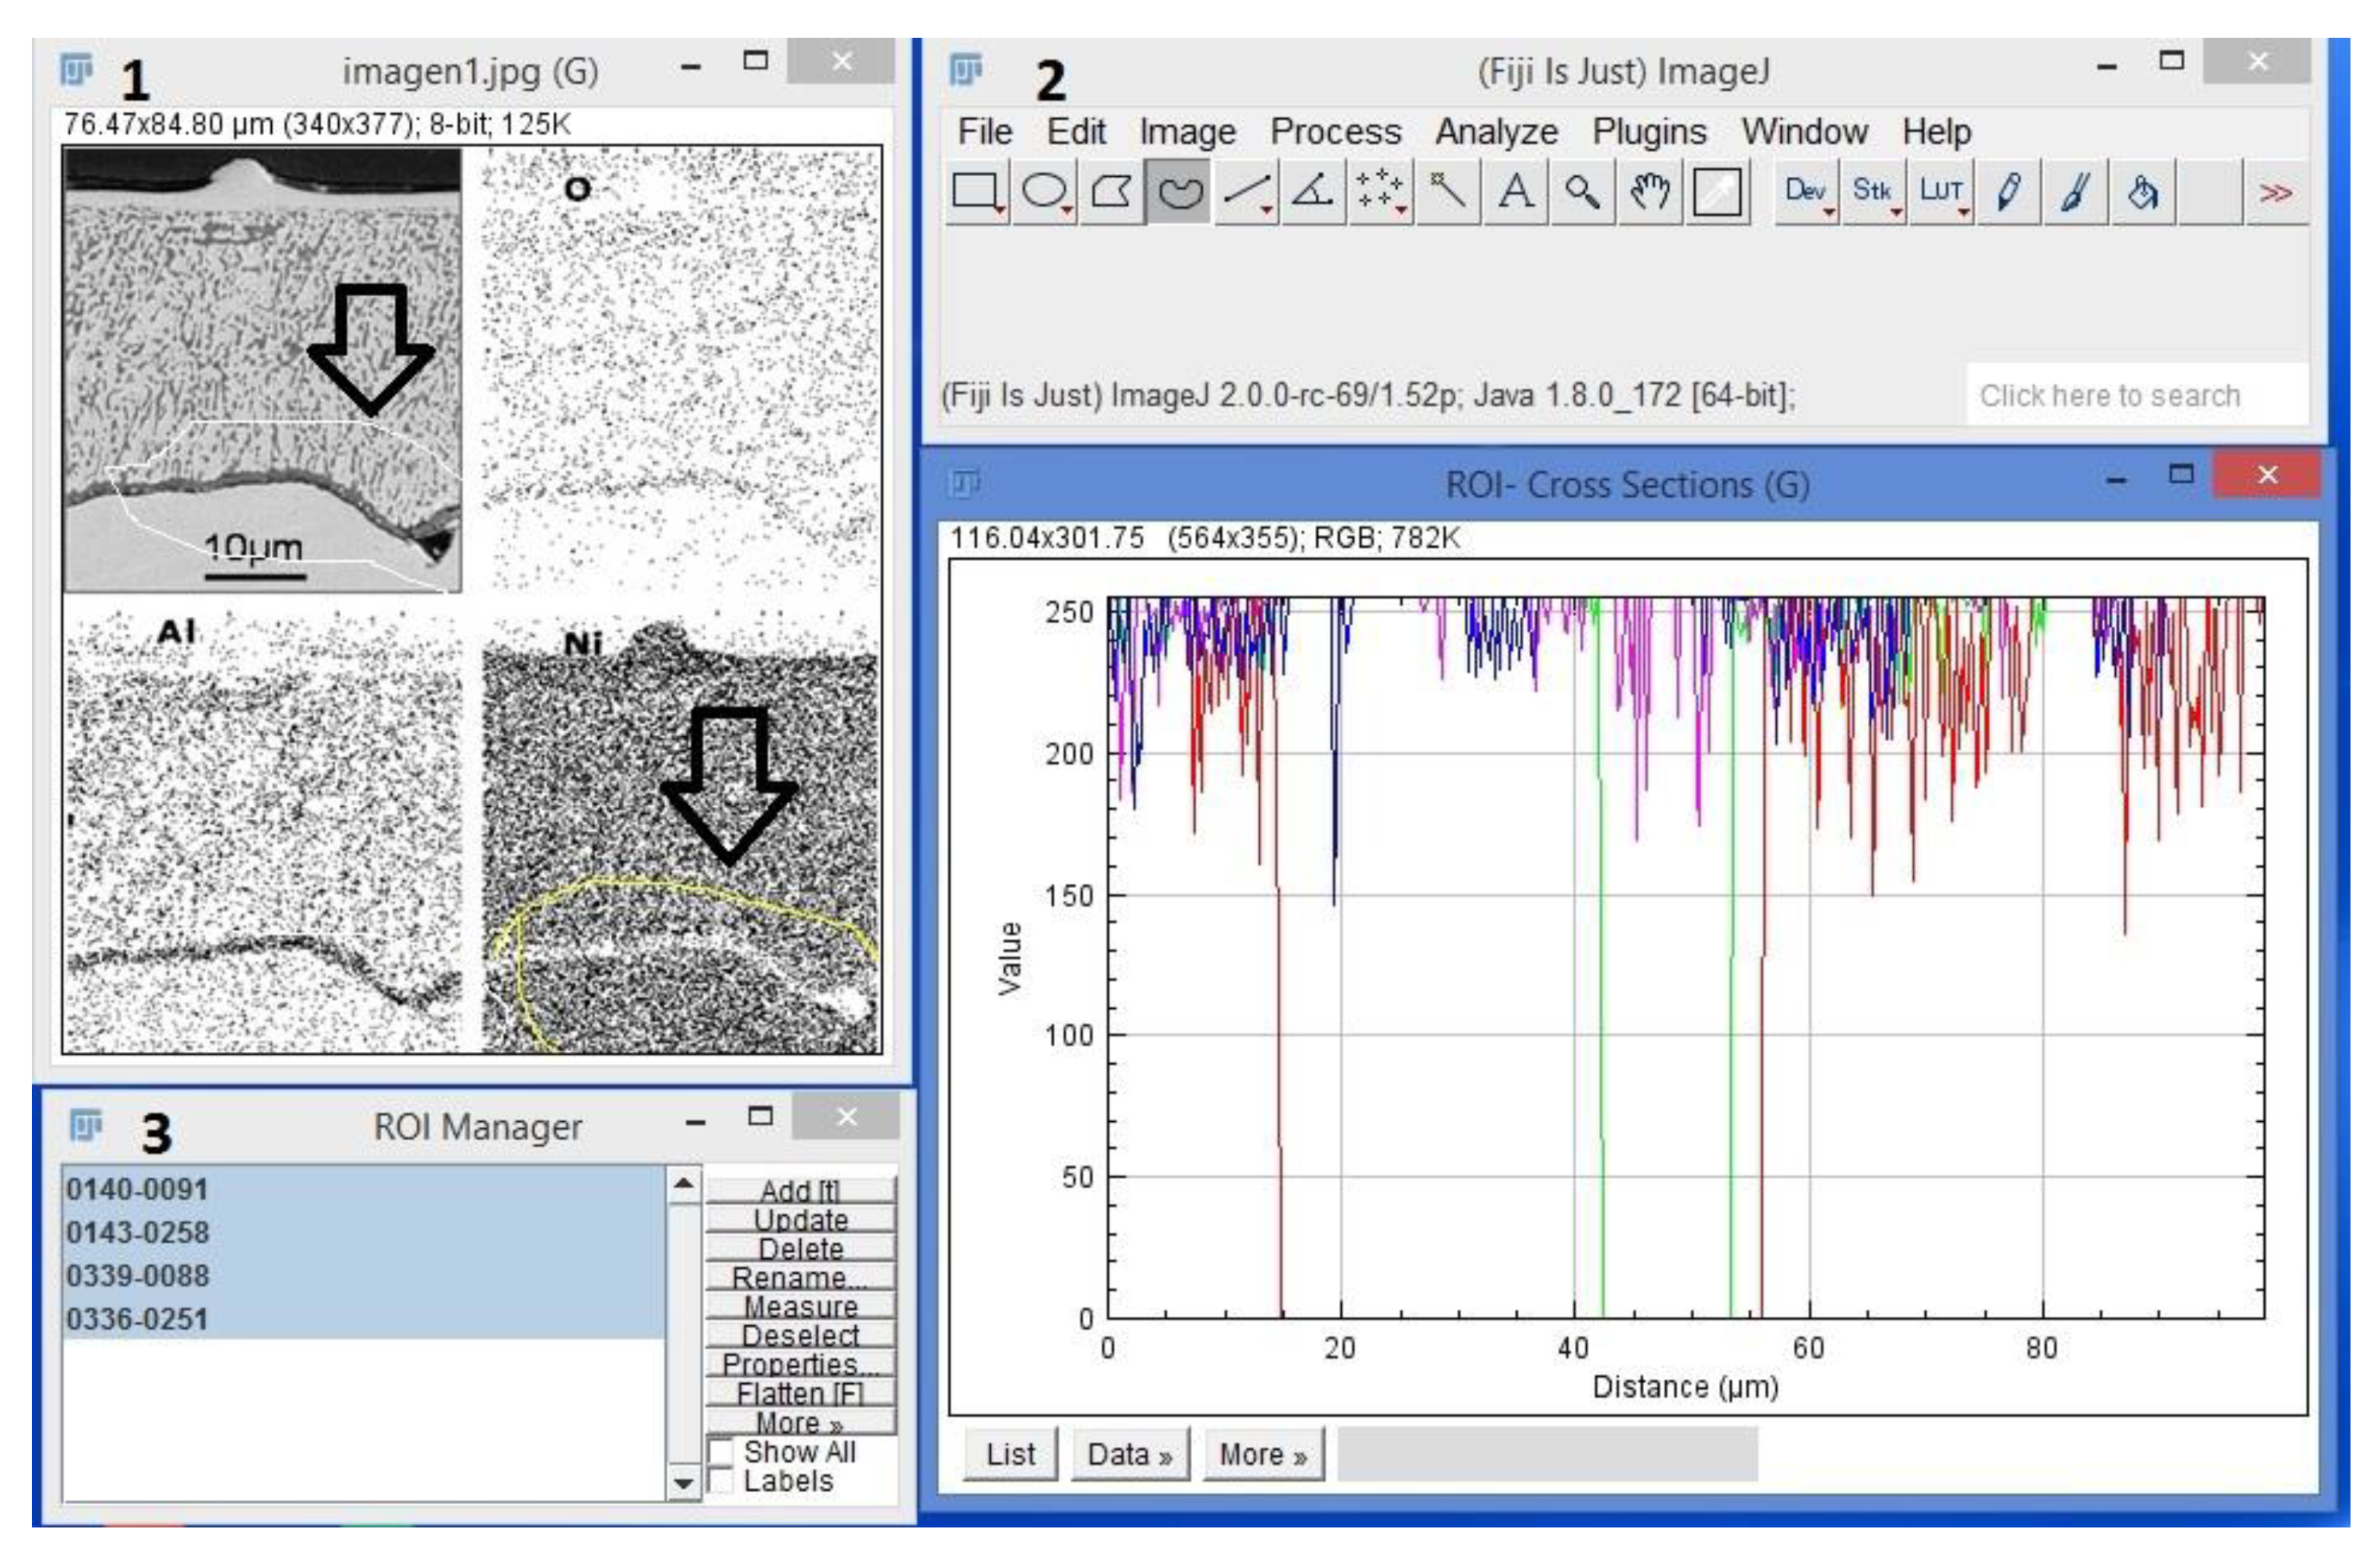Select the Flood Fill bucket tool
This screenshot has width=2380, height=1562.
click(2142, 191)
